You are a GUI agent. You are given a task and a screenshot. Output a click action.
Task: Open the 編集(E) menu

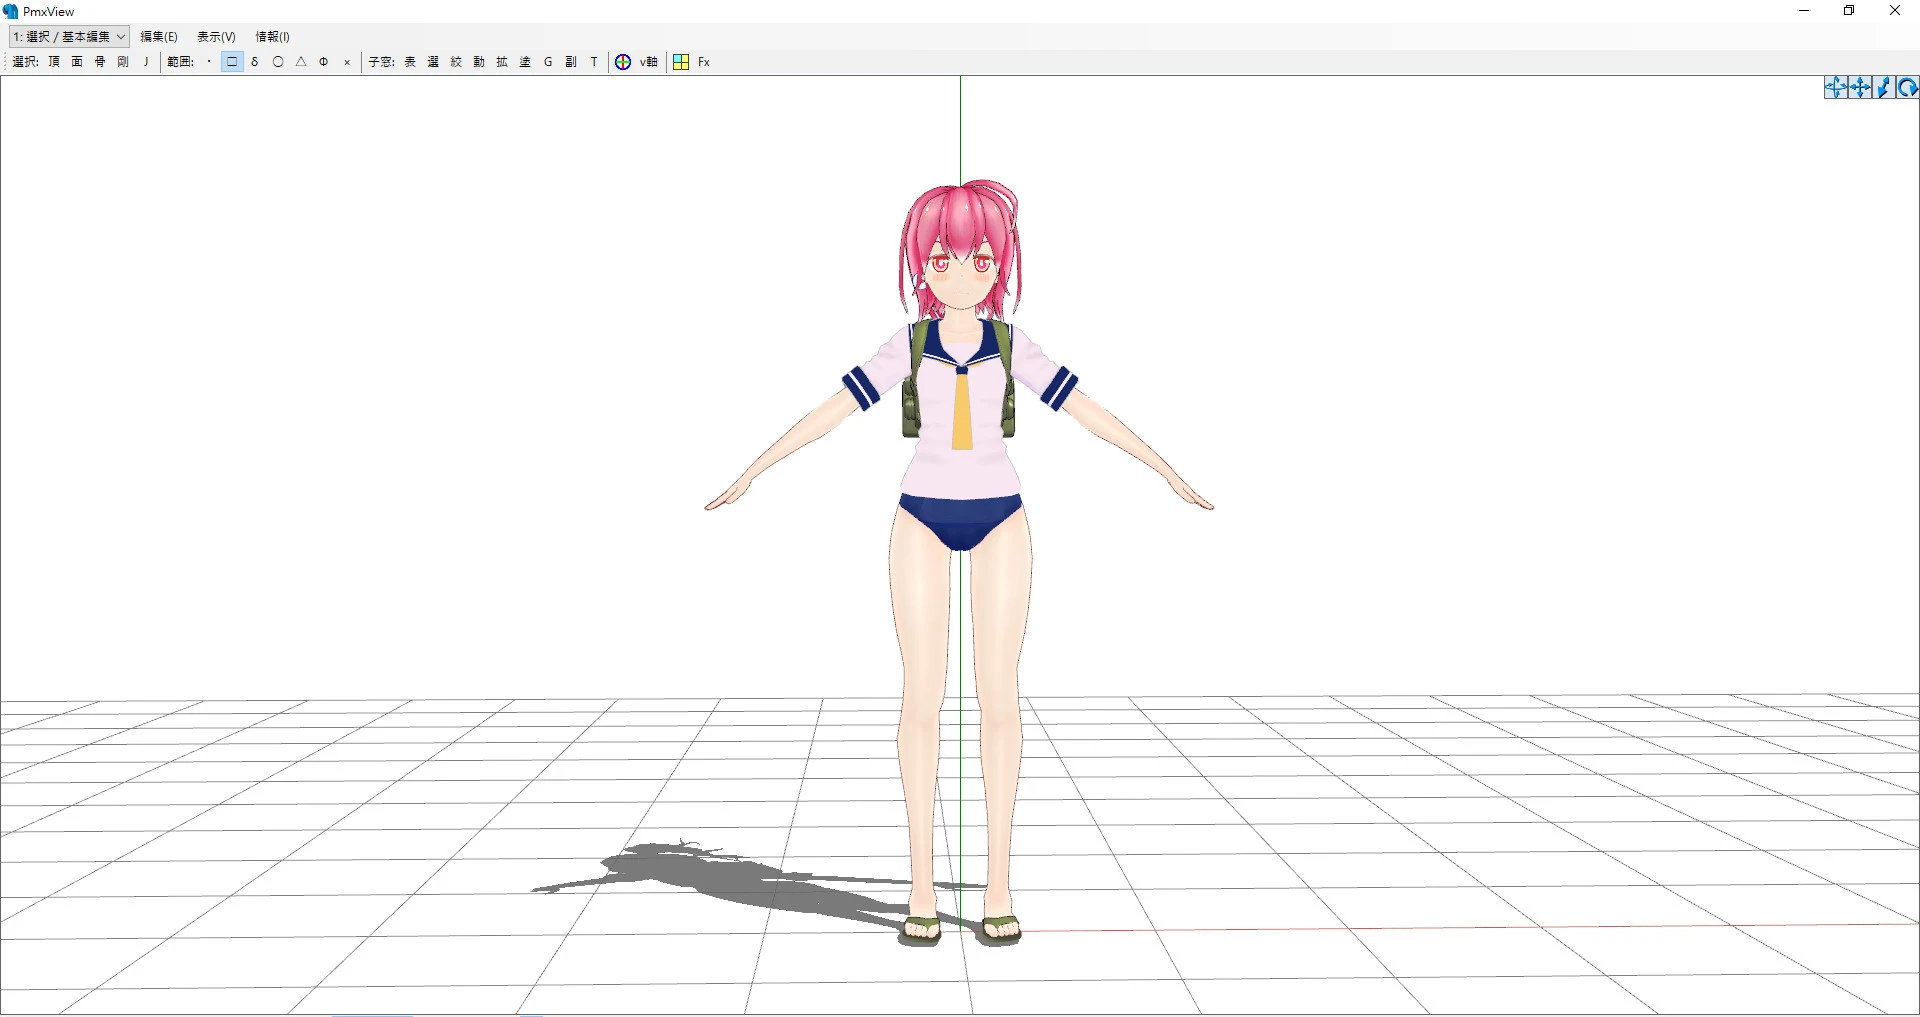[x=158, y=37]
